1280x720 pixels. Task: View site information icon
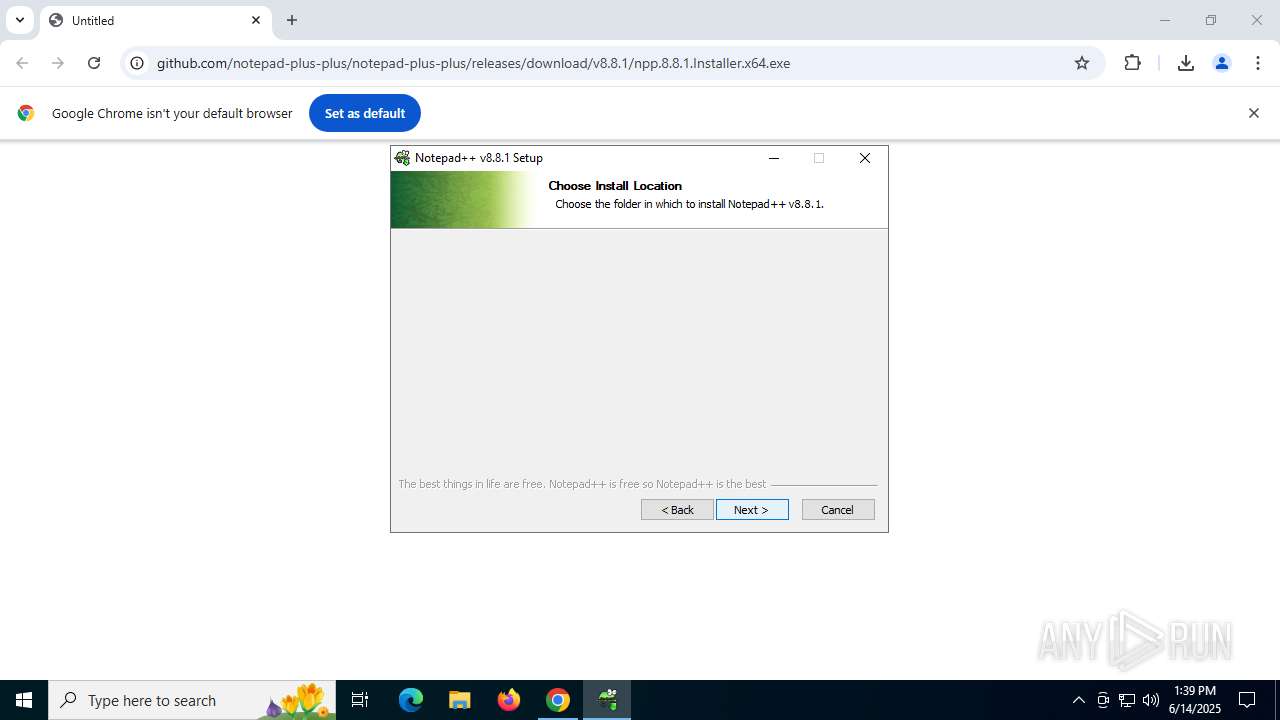137,63
